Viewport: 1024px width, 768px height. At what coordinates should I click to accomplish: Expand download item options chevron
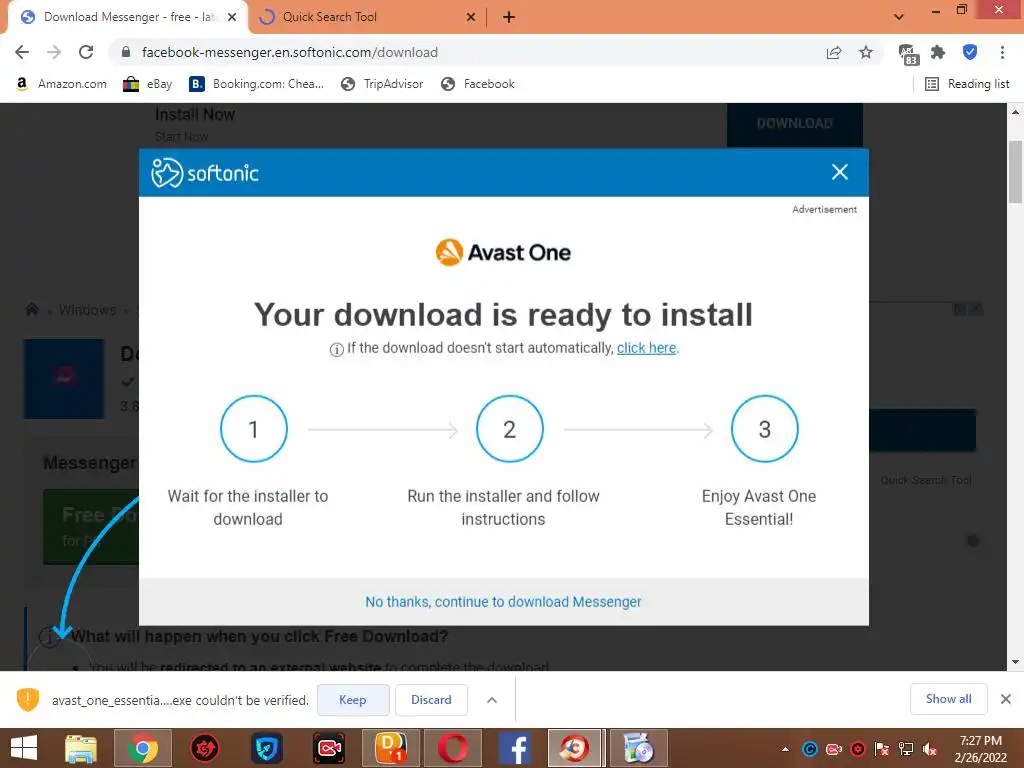(492, 699)
